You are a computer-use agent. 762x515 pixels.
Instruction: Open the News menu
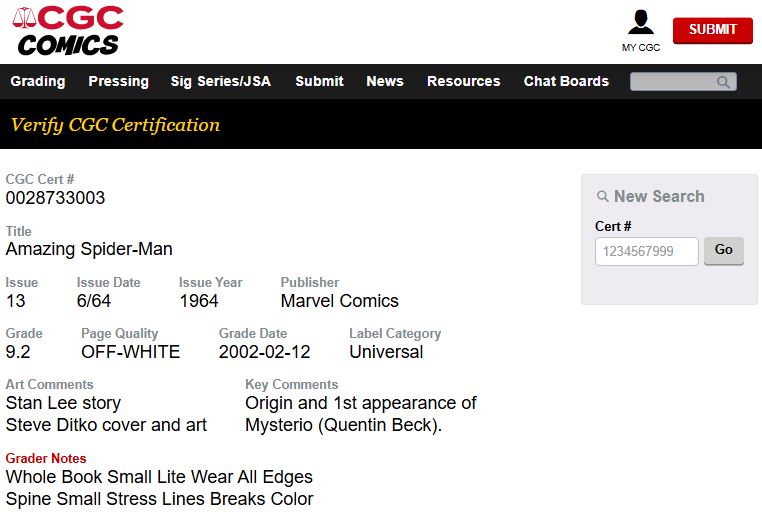pyautogui.click(x=385, y=81)
